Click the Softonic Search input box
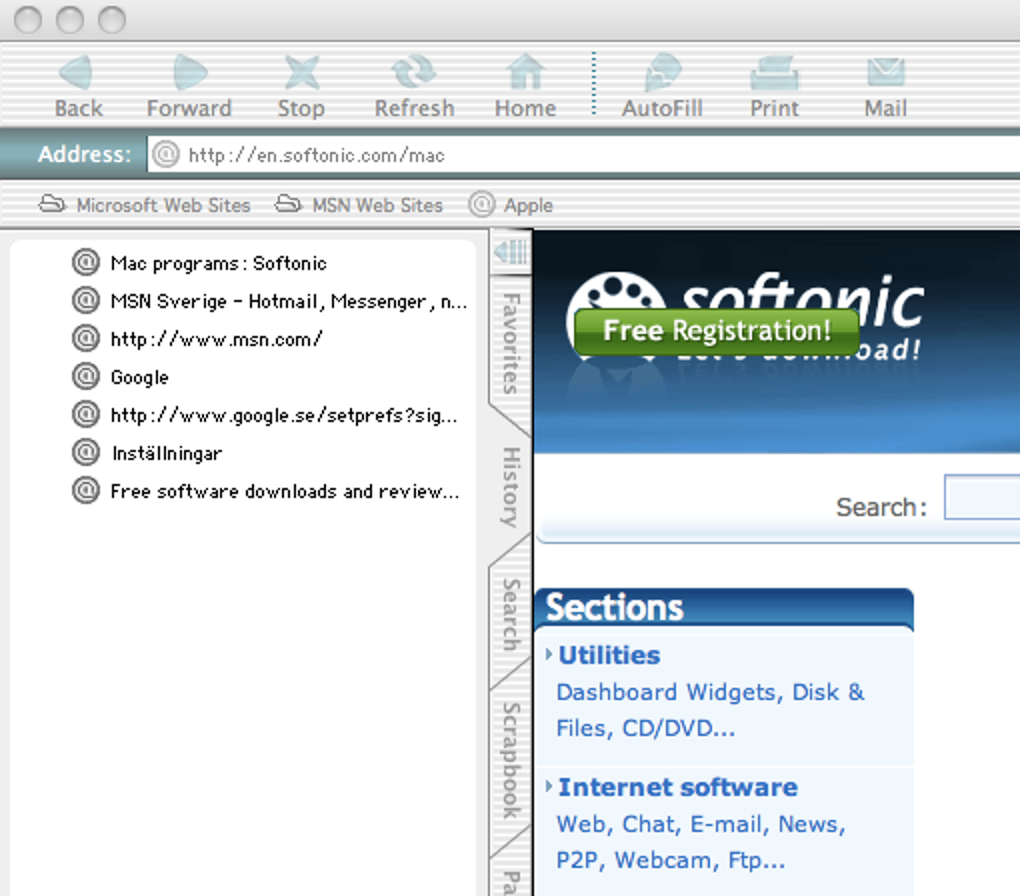This screenshot has width=1020, height=896. tap(982, 498)
